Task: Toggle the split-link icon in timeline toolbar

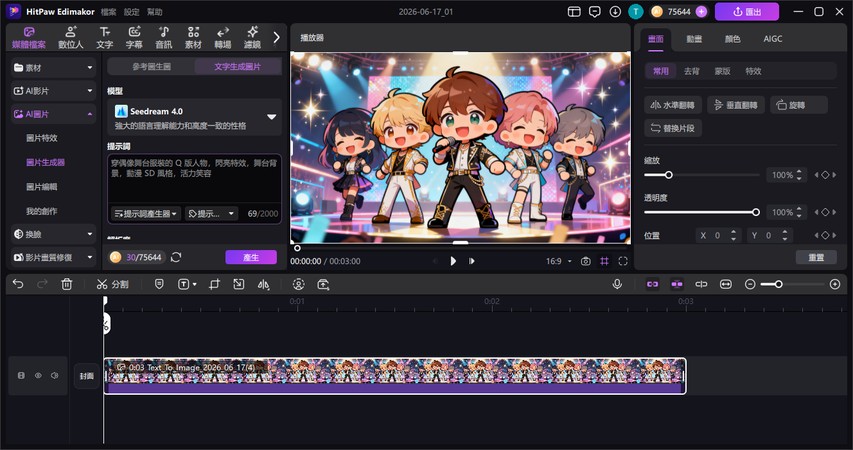Action: (x=701, y=284)
